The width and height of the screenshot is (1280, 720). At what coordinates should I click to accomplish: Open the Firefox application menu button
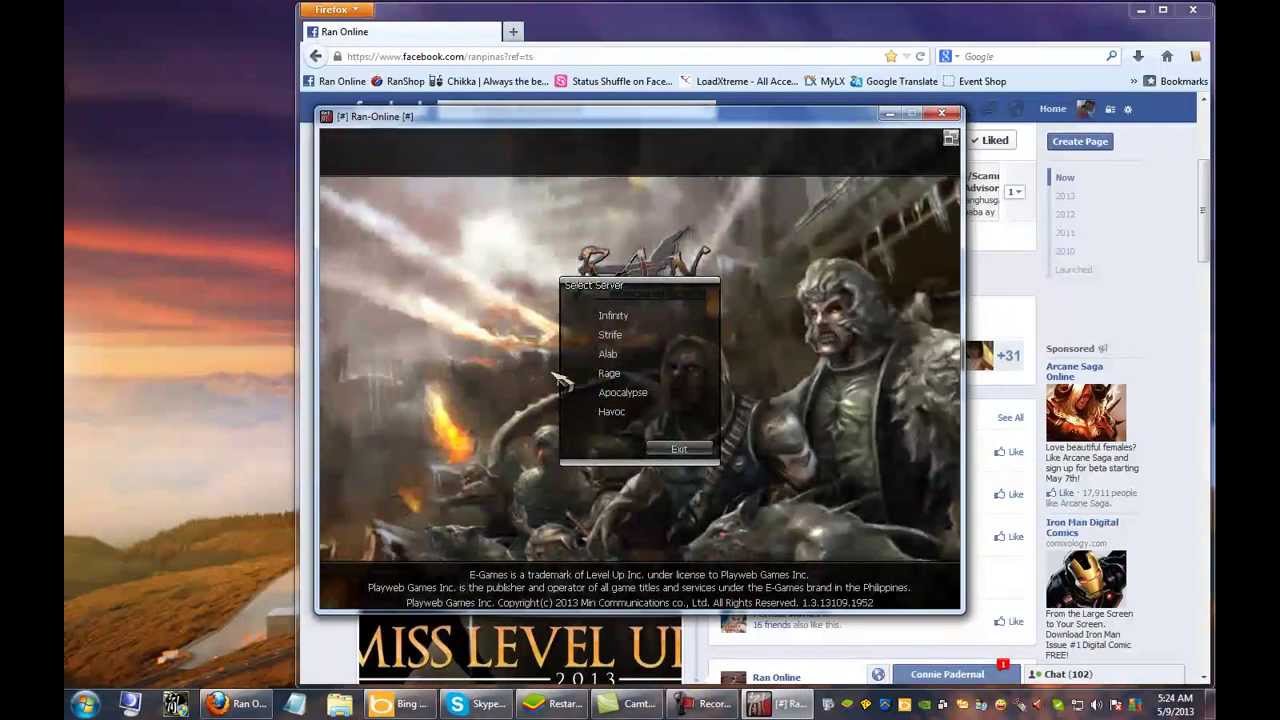[335, 10]
